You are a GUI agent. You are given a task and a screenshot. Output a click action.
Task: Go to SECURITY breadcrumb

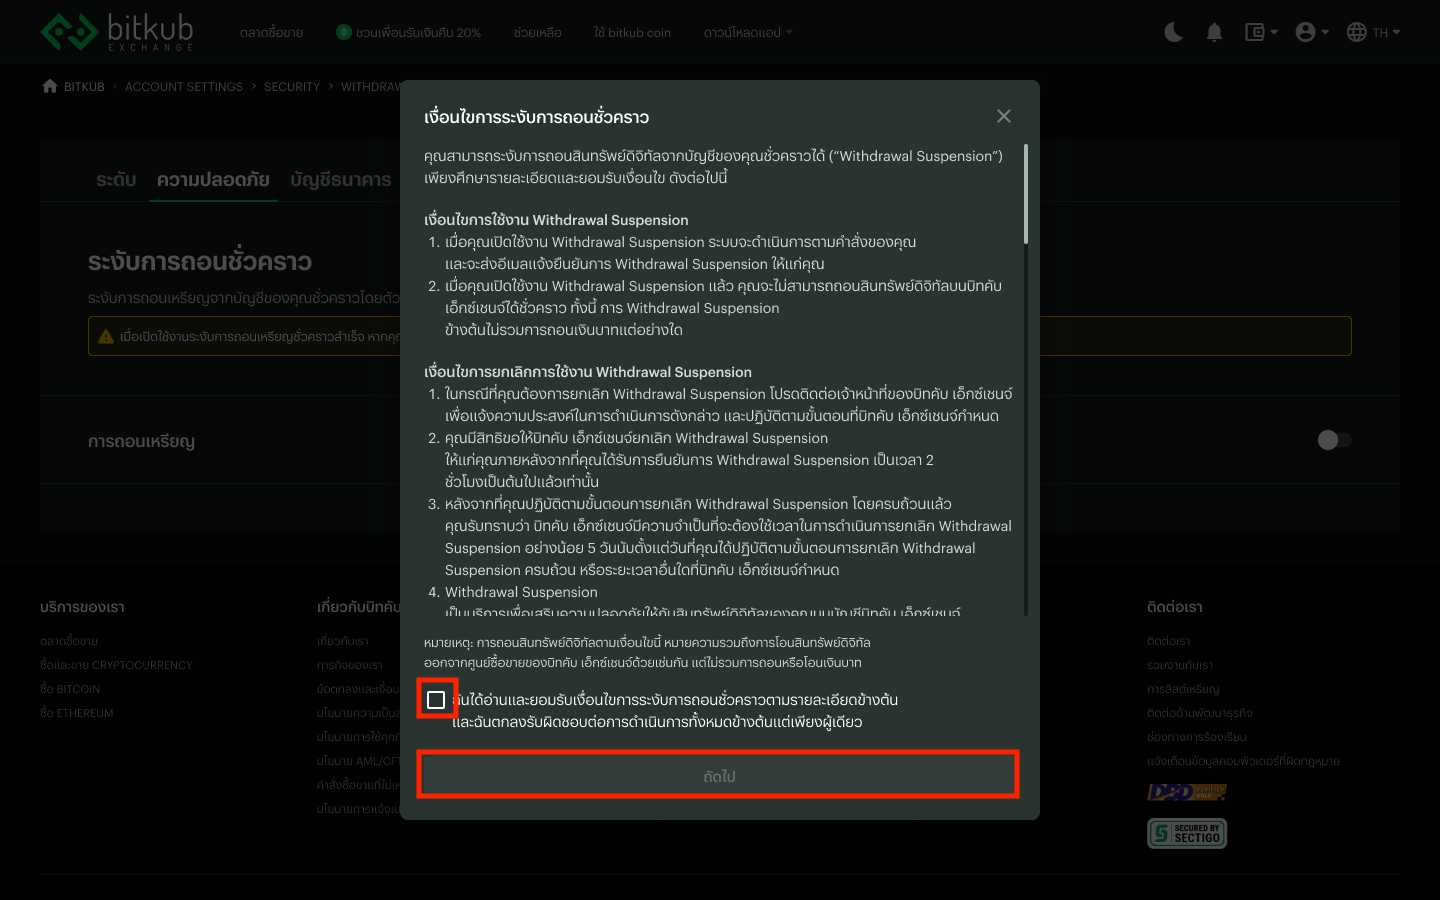[292, 87]
